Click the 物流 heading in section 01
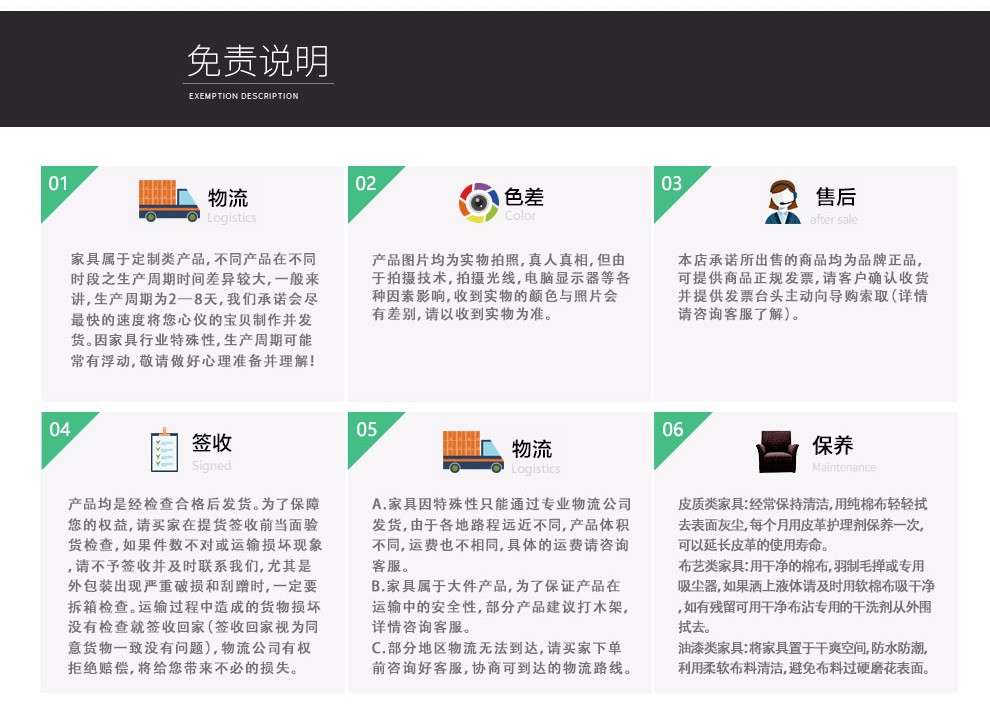Viewport: 990px width, 728px height. pyautogui.click(x=228, y=197)
